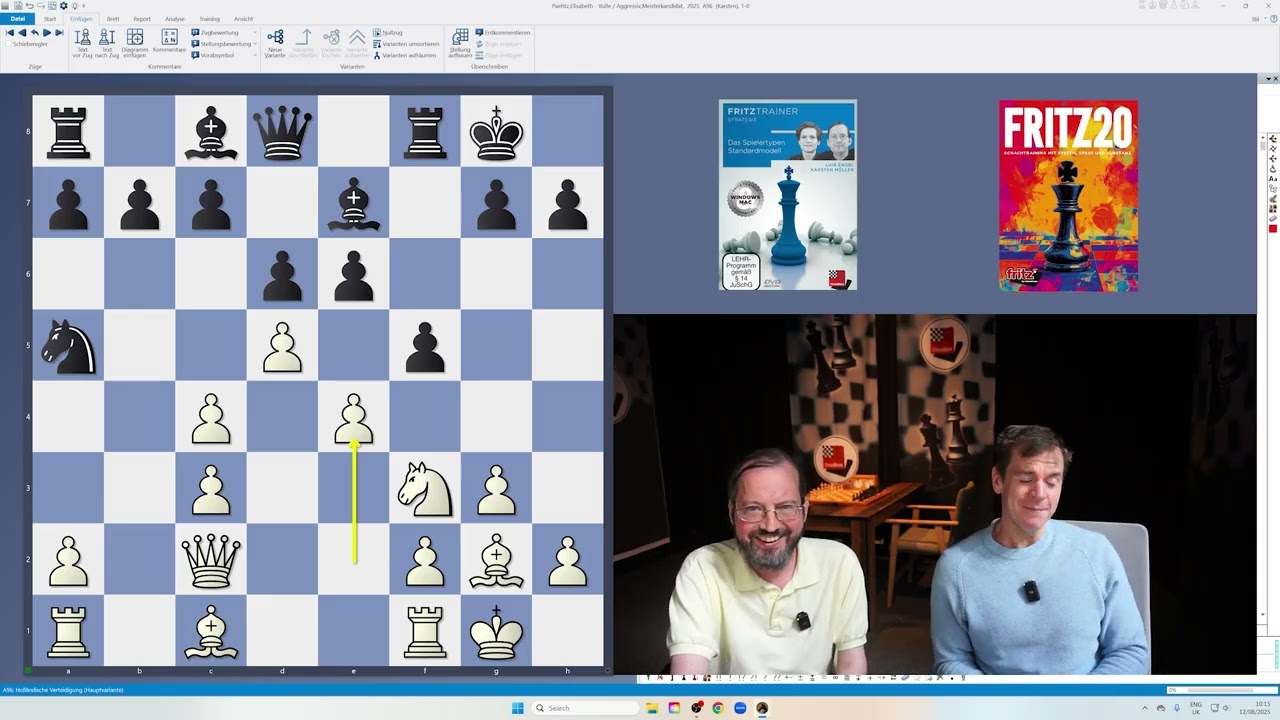Open File Explorer from the taskbar
The image size is (1280, 720).
651,708
